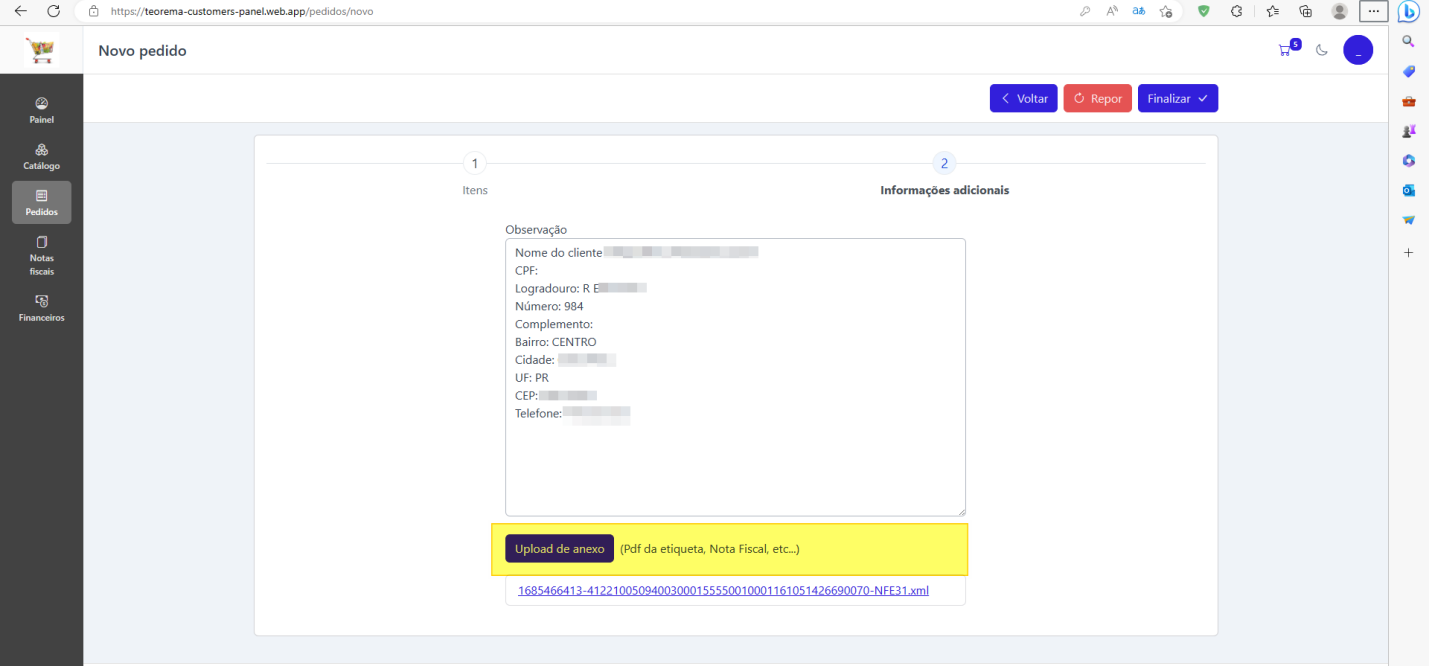This screenshot has height=666, width=1429.
Task: Go back with the browser back arrow
Action: tap(20, 11)
